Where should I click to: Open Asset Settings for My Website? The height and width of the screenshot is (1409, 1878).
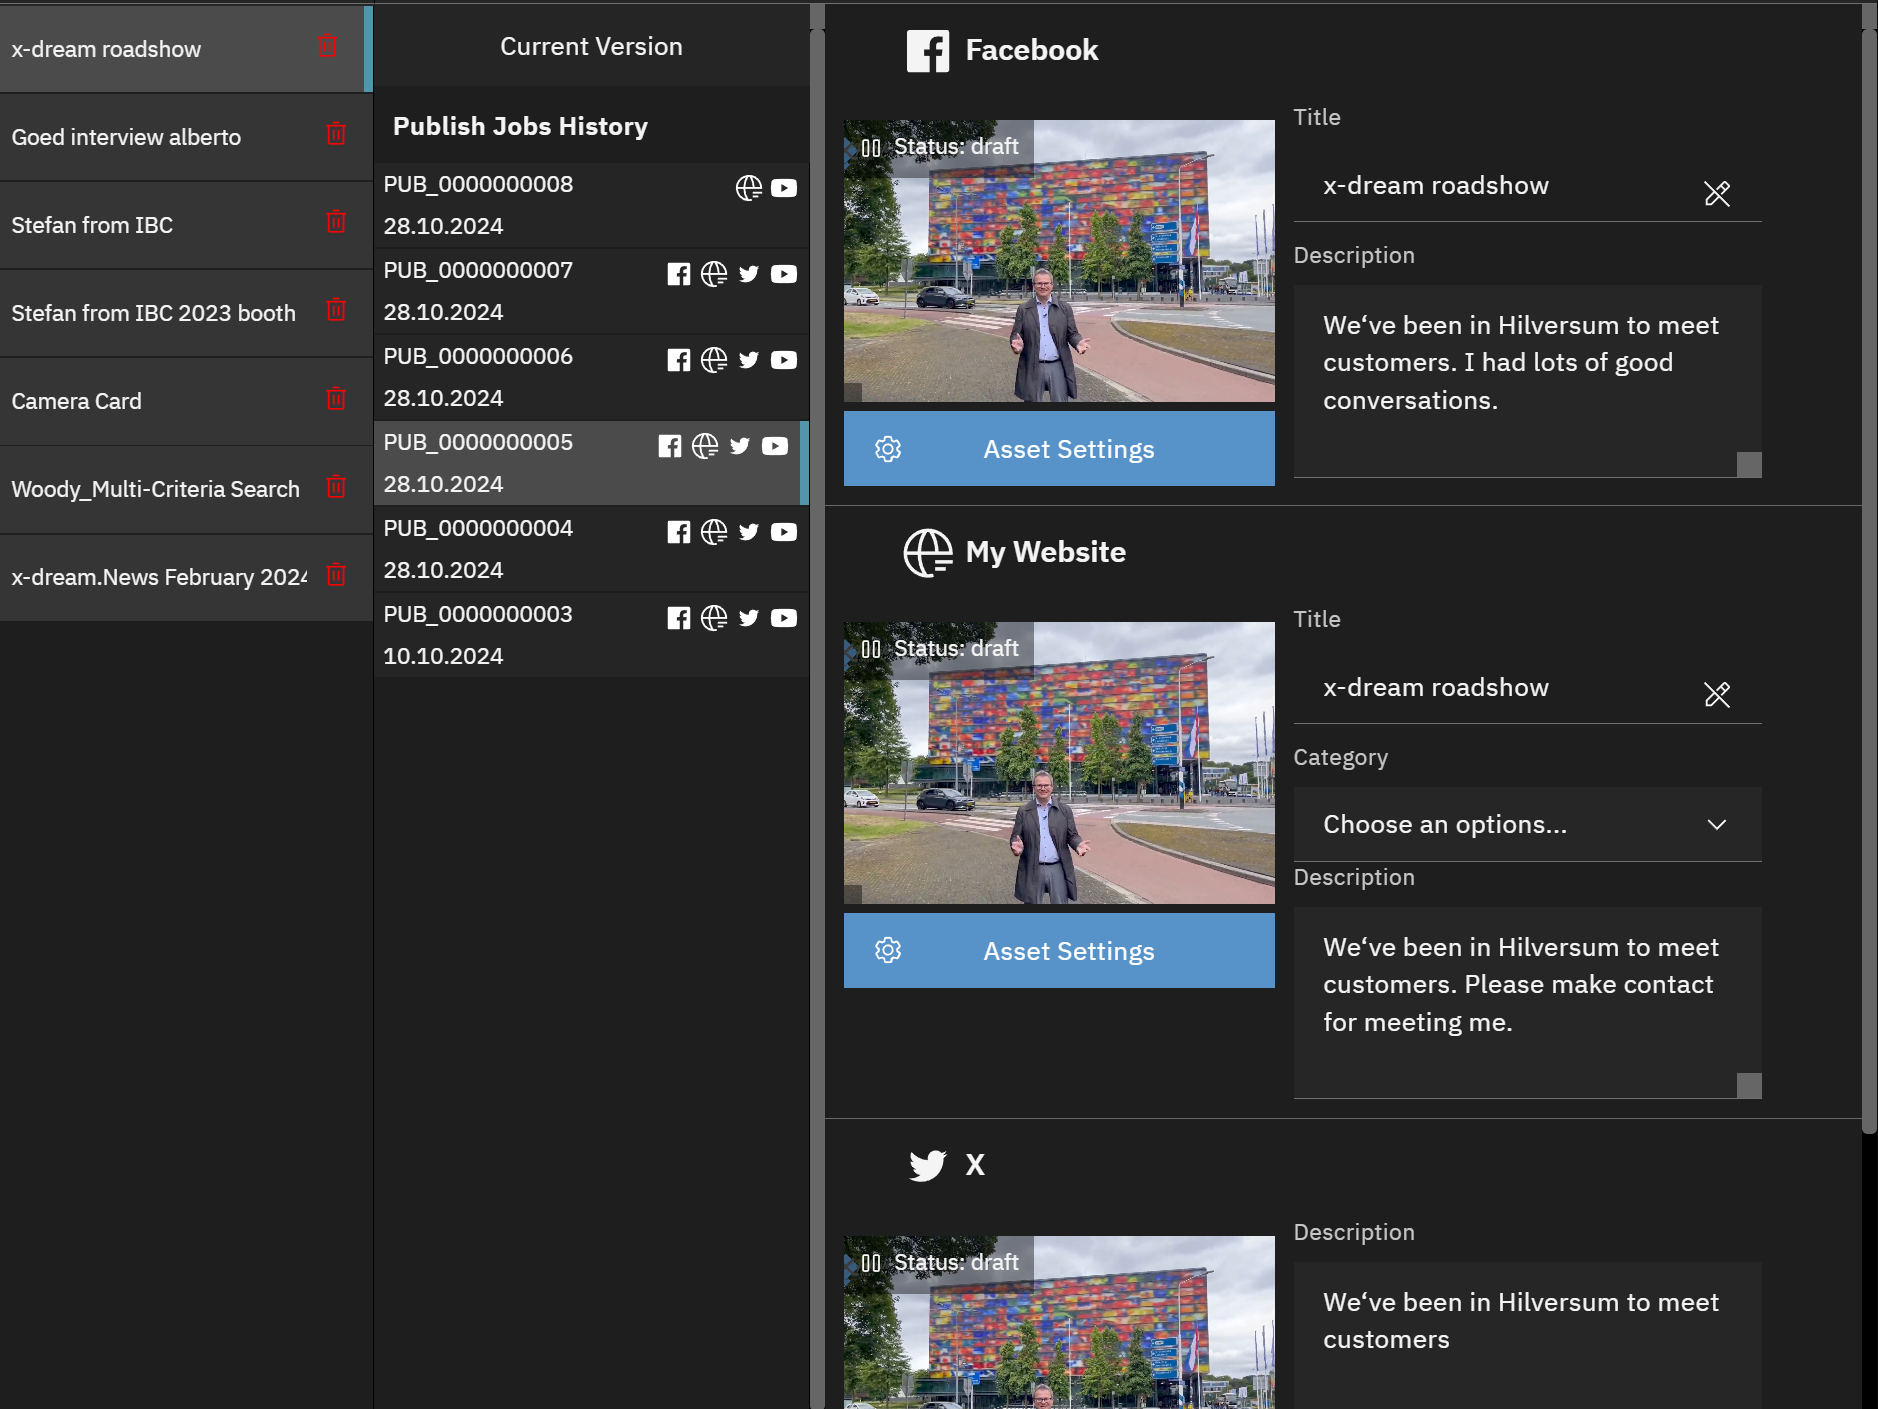coord(1059,951)
